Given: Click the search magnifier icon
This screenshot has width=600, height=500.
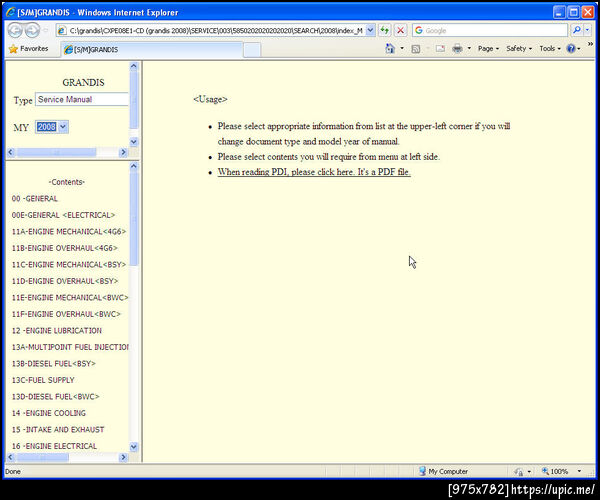Looking at the screenshot, I should (x=576, y=30).
